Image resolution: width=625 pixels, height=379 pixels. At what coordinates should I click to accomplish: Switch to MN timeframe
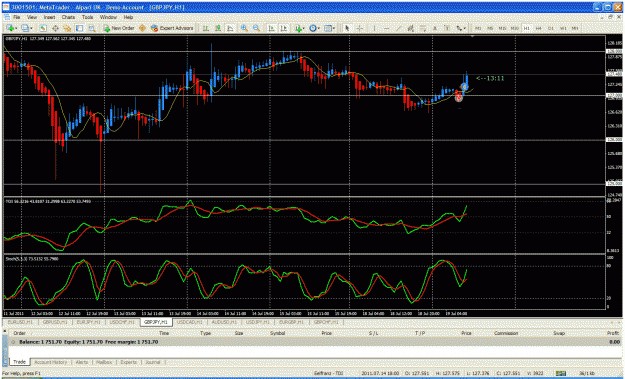575,28
